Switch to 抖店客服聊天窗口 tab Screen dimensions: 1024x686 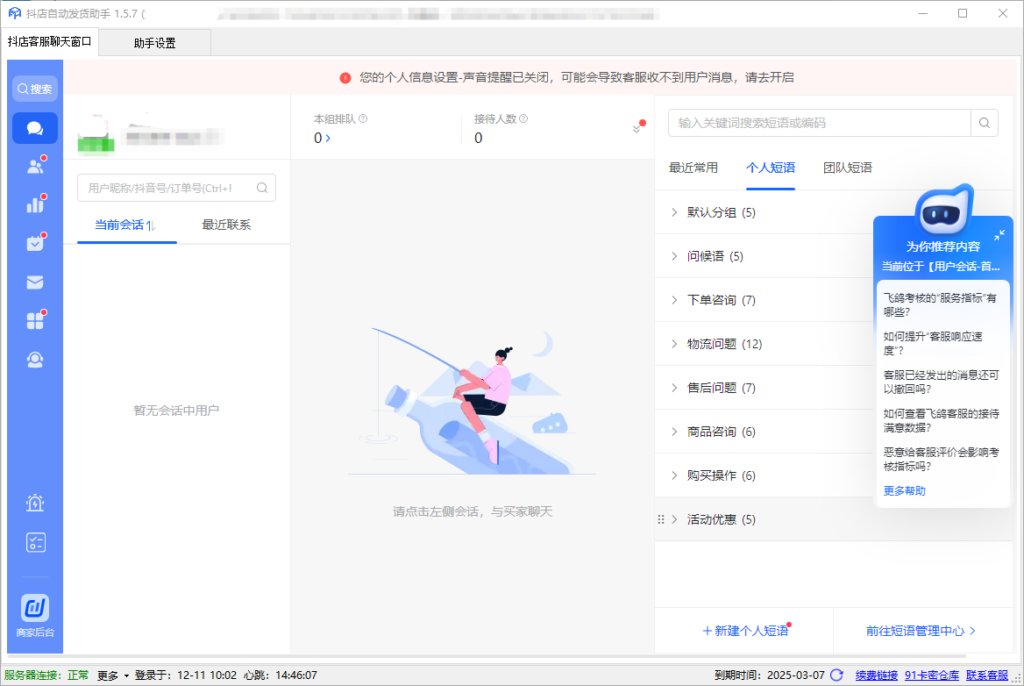pos(50,42)
